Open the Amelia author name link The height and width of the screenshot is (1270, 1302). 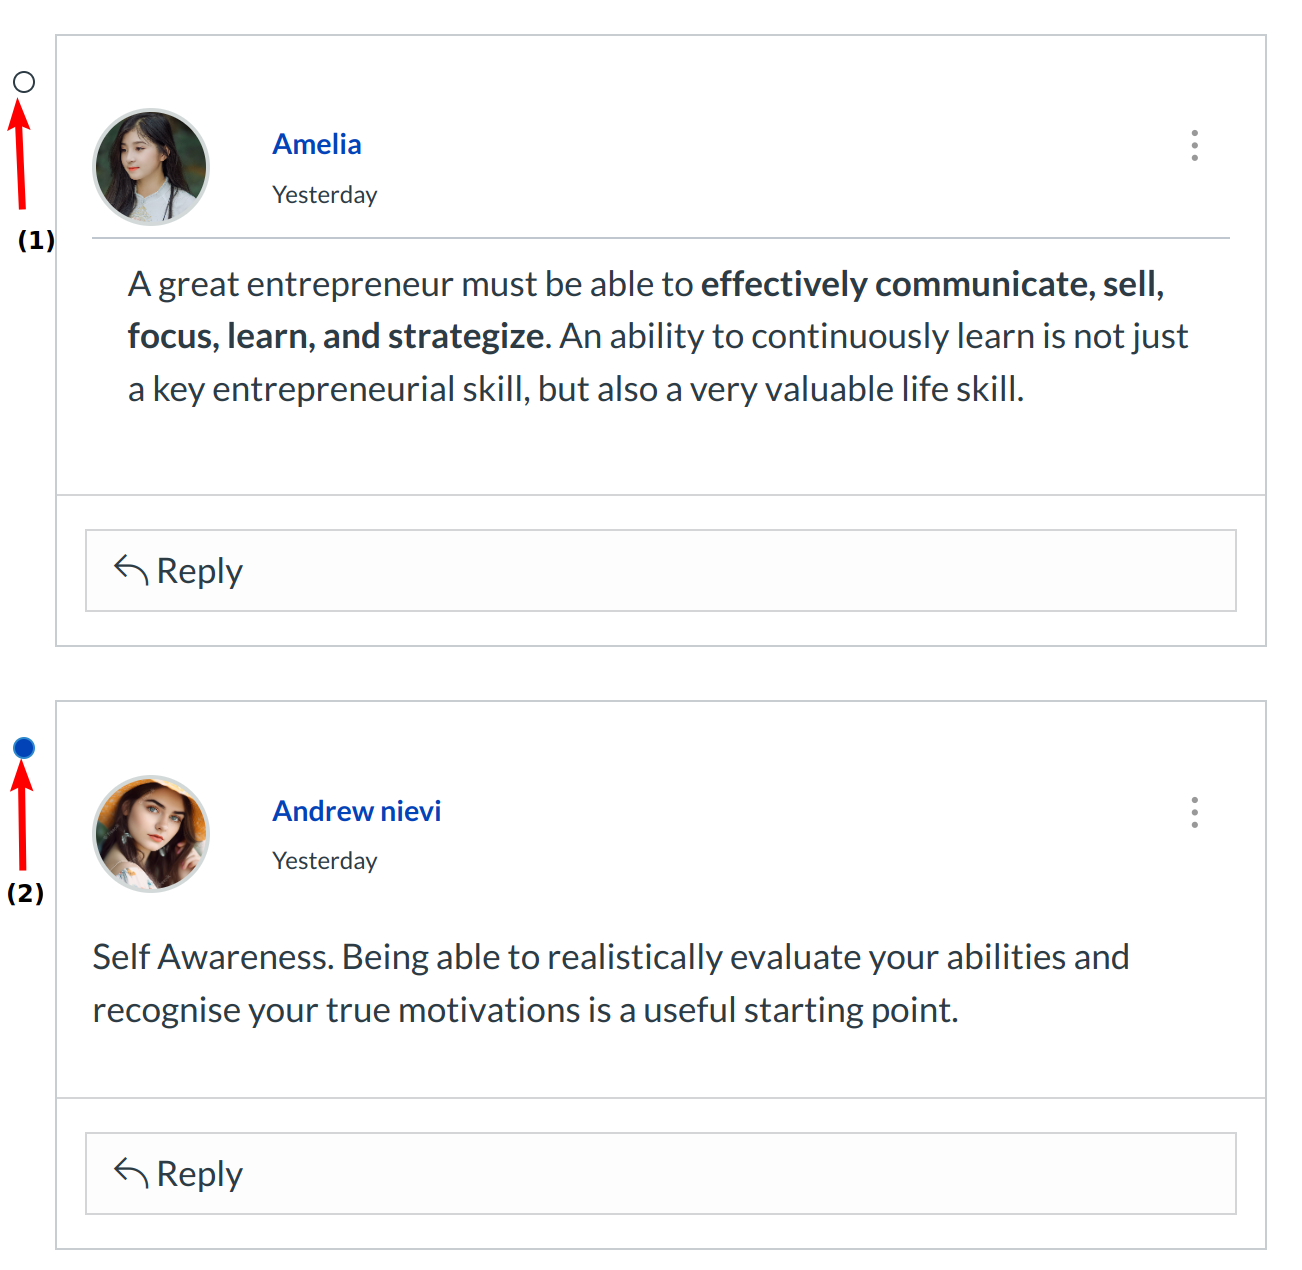317,144
